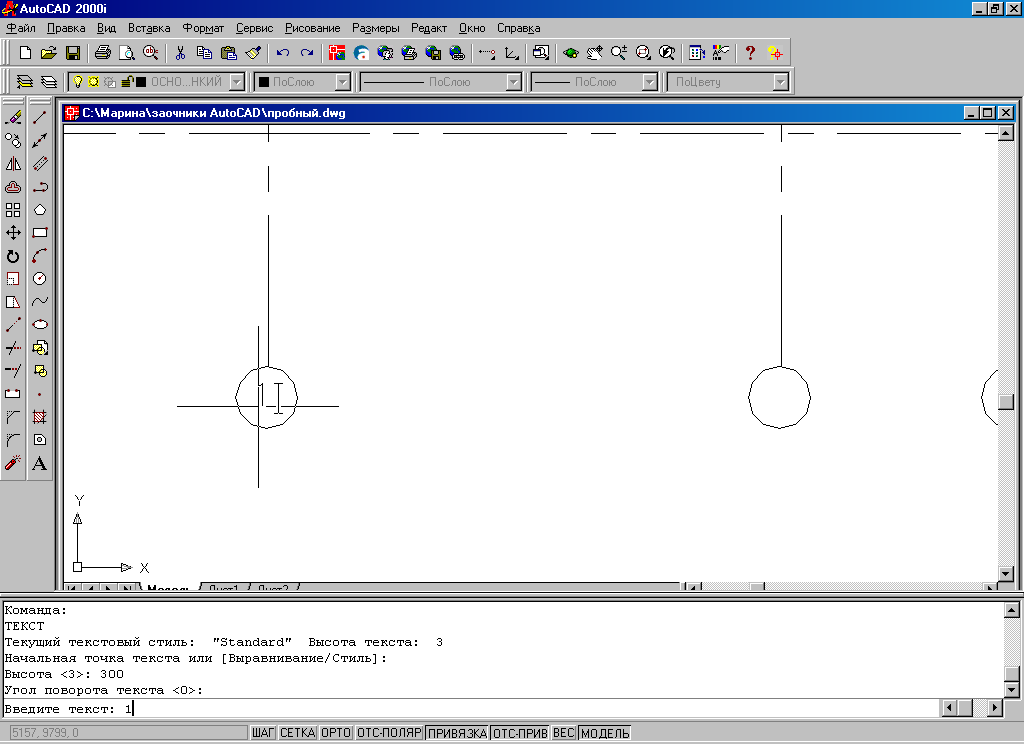This screenshot has height=744, width=1024.
Task: Toggle ПРИВЯЗКА object snap
Action: (x=457, y=733)
